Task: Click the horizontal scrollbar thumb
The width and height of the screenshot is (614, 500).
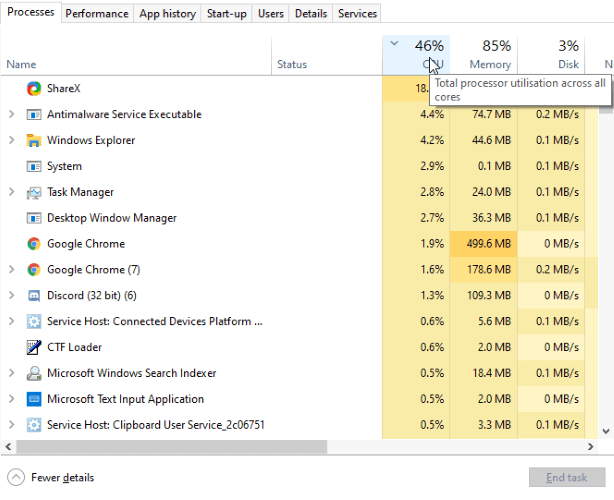Action: pyautogui.click(x=172, y=446)
